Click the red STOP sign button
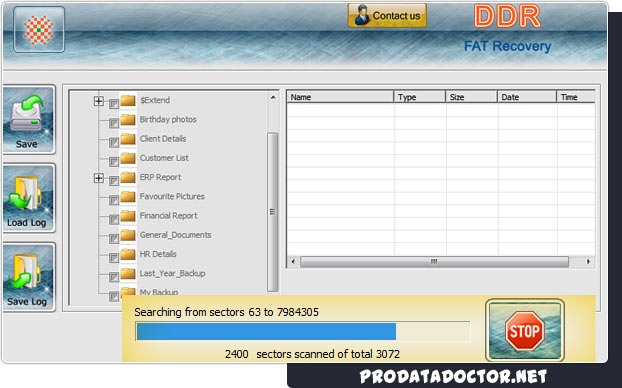The image size is (622, 388). pyautogui.click(x=524, y=330)
